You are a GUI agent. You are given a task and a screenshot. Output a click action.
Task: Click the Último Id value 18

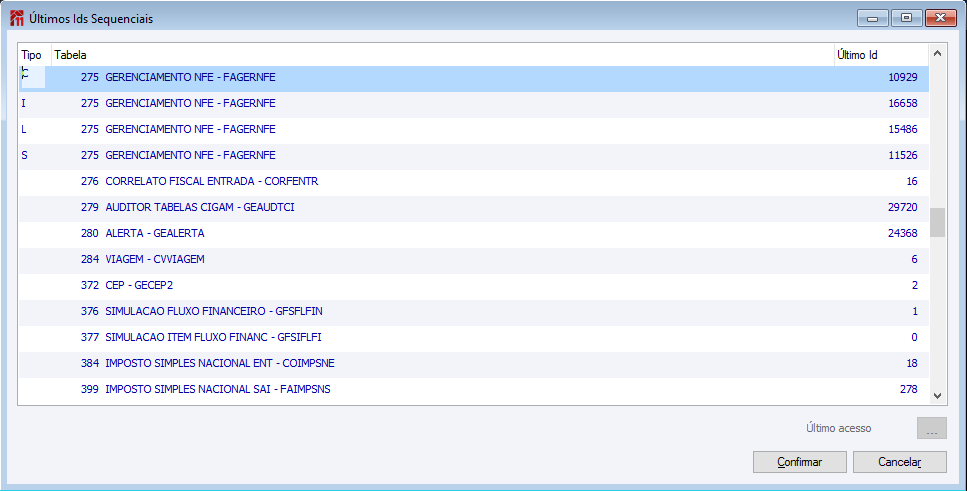point(912,363)
